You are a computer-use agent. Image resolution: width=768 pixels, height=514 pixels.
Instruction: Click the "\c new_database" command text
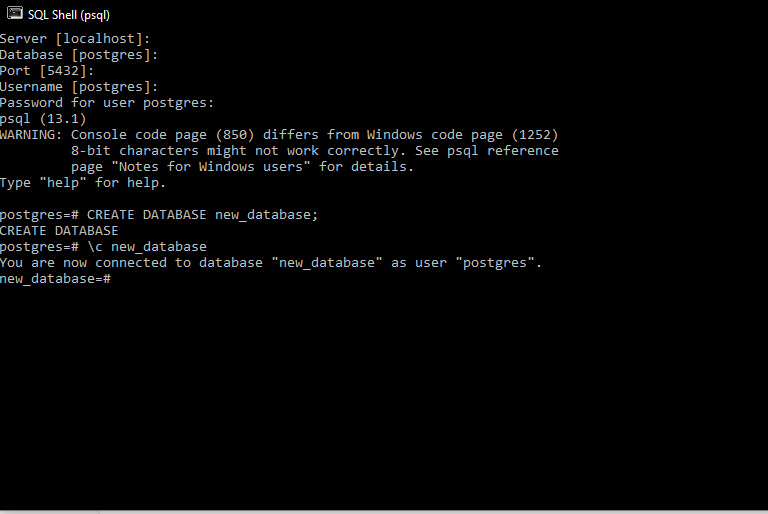click(x=147, y=247)
